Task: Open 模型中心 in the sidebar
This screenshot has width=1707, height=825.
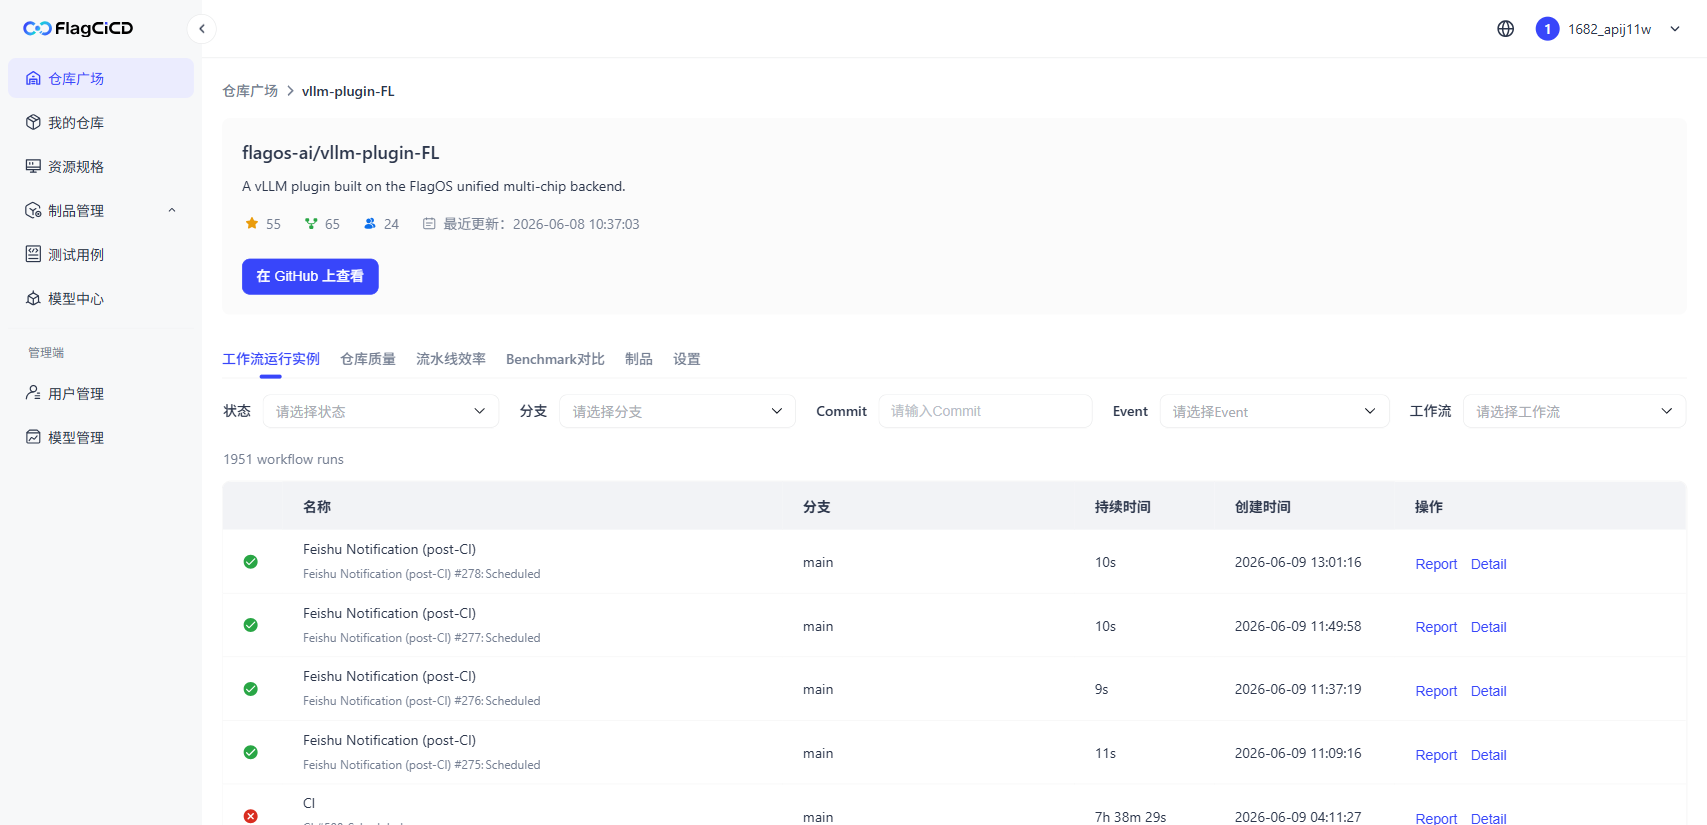Action: [x=101, y=298]
